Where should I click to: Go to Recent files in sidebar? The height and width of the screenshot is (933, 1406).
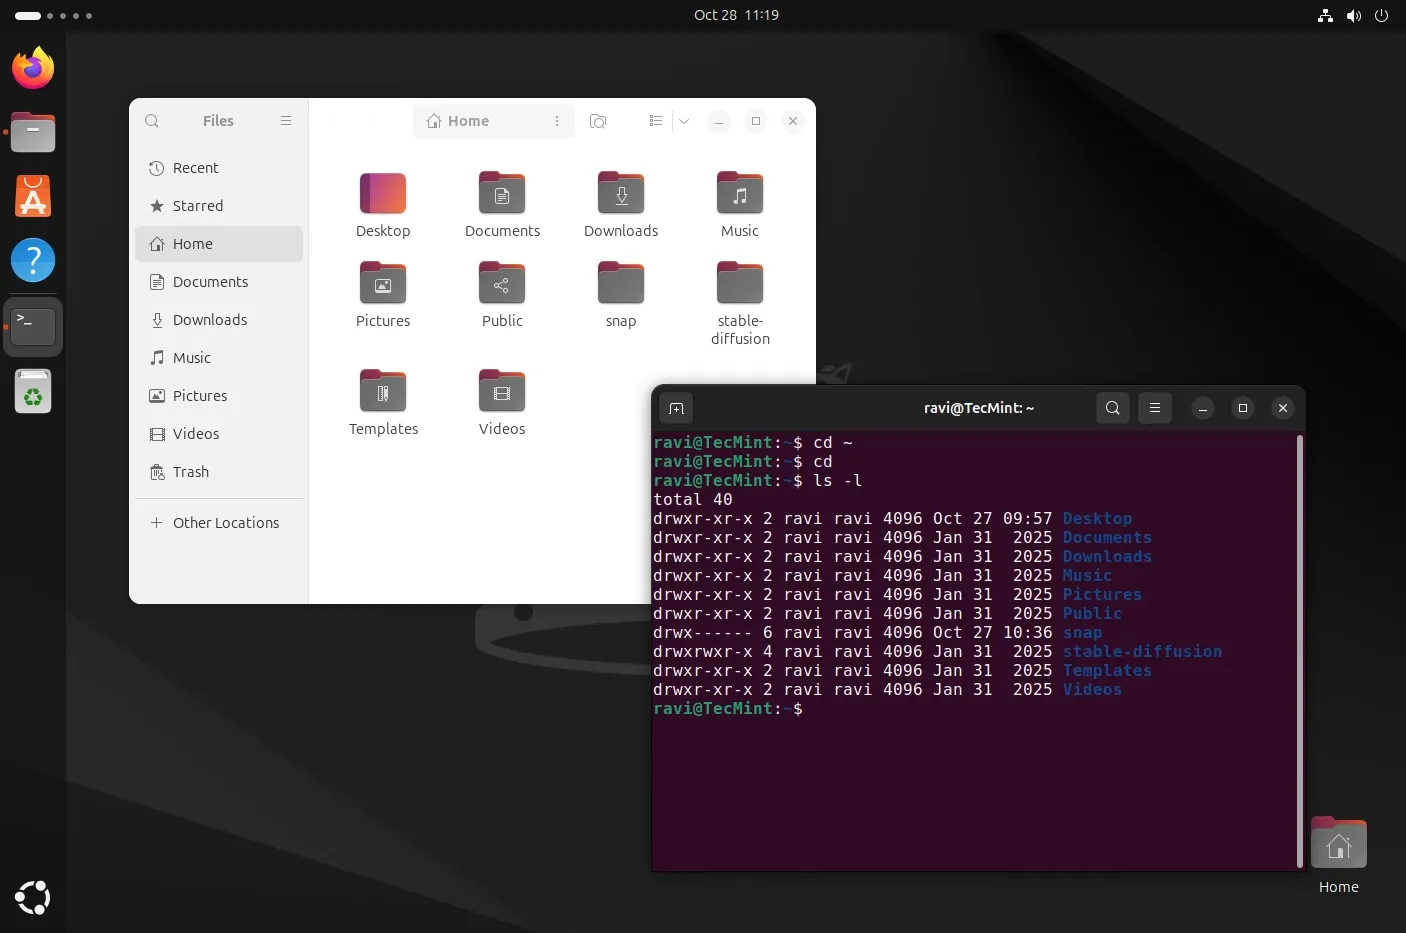(x=195, y=168)
